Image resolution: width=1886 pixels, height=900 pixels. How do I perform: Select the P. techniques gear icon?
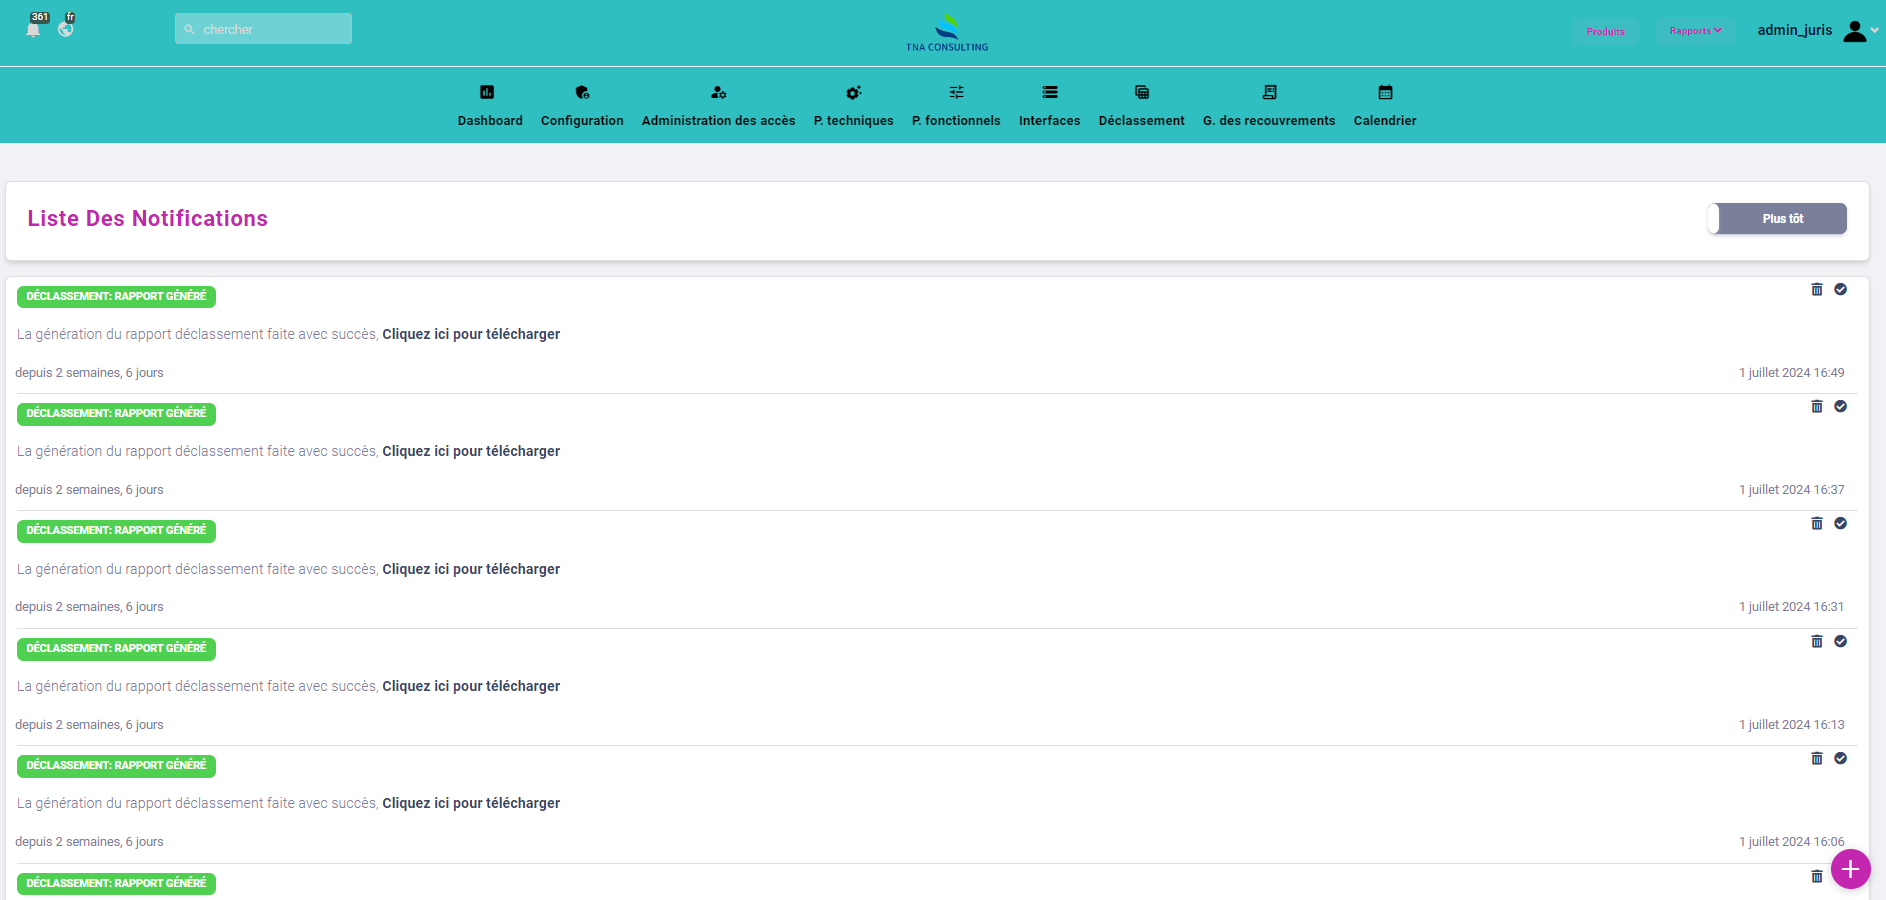pyautogui.click(x=853, y=92)
